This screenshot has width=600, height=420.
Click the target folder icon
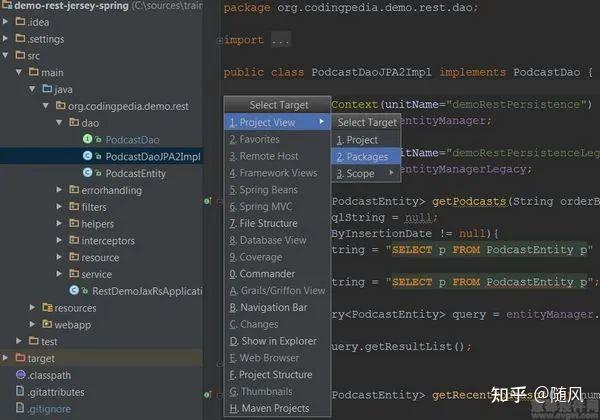[x=20, y=358]
